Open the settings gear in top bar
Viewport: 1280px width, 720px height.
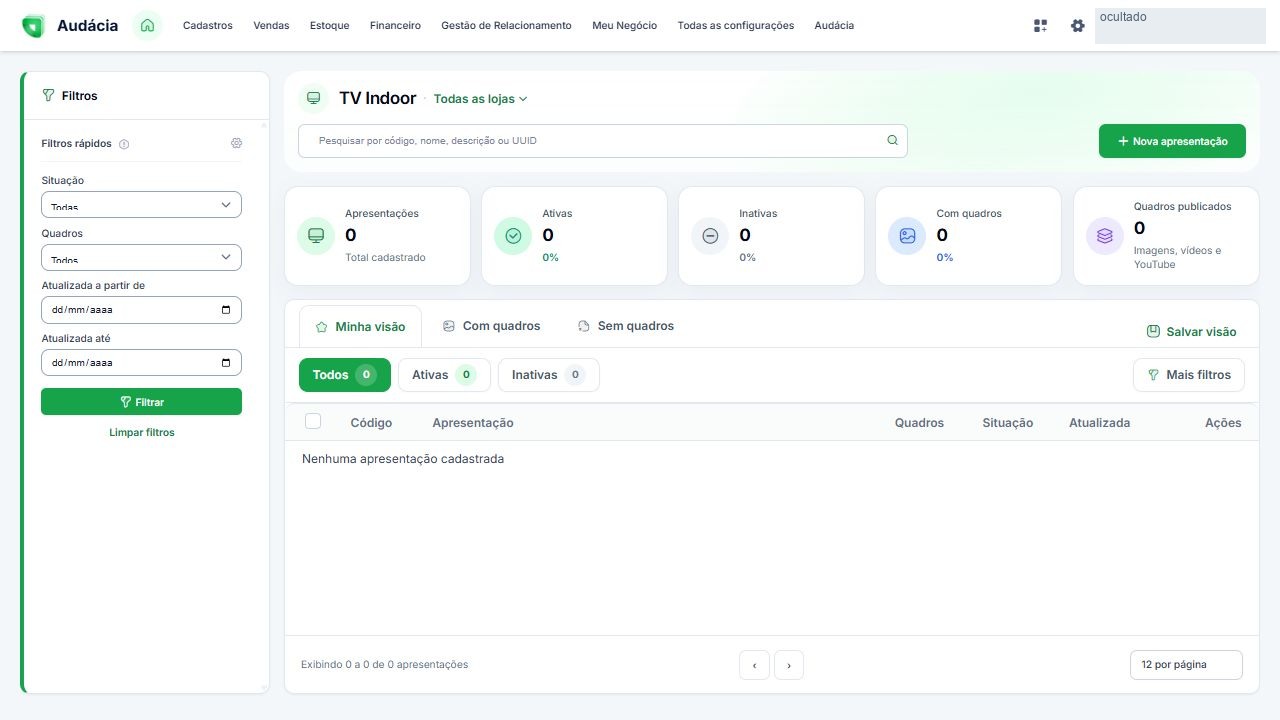(1077, 26)
